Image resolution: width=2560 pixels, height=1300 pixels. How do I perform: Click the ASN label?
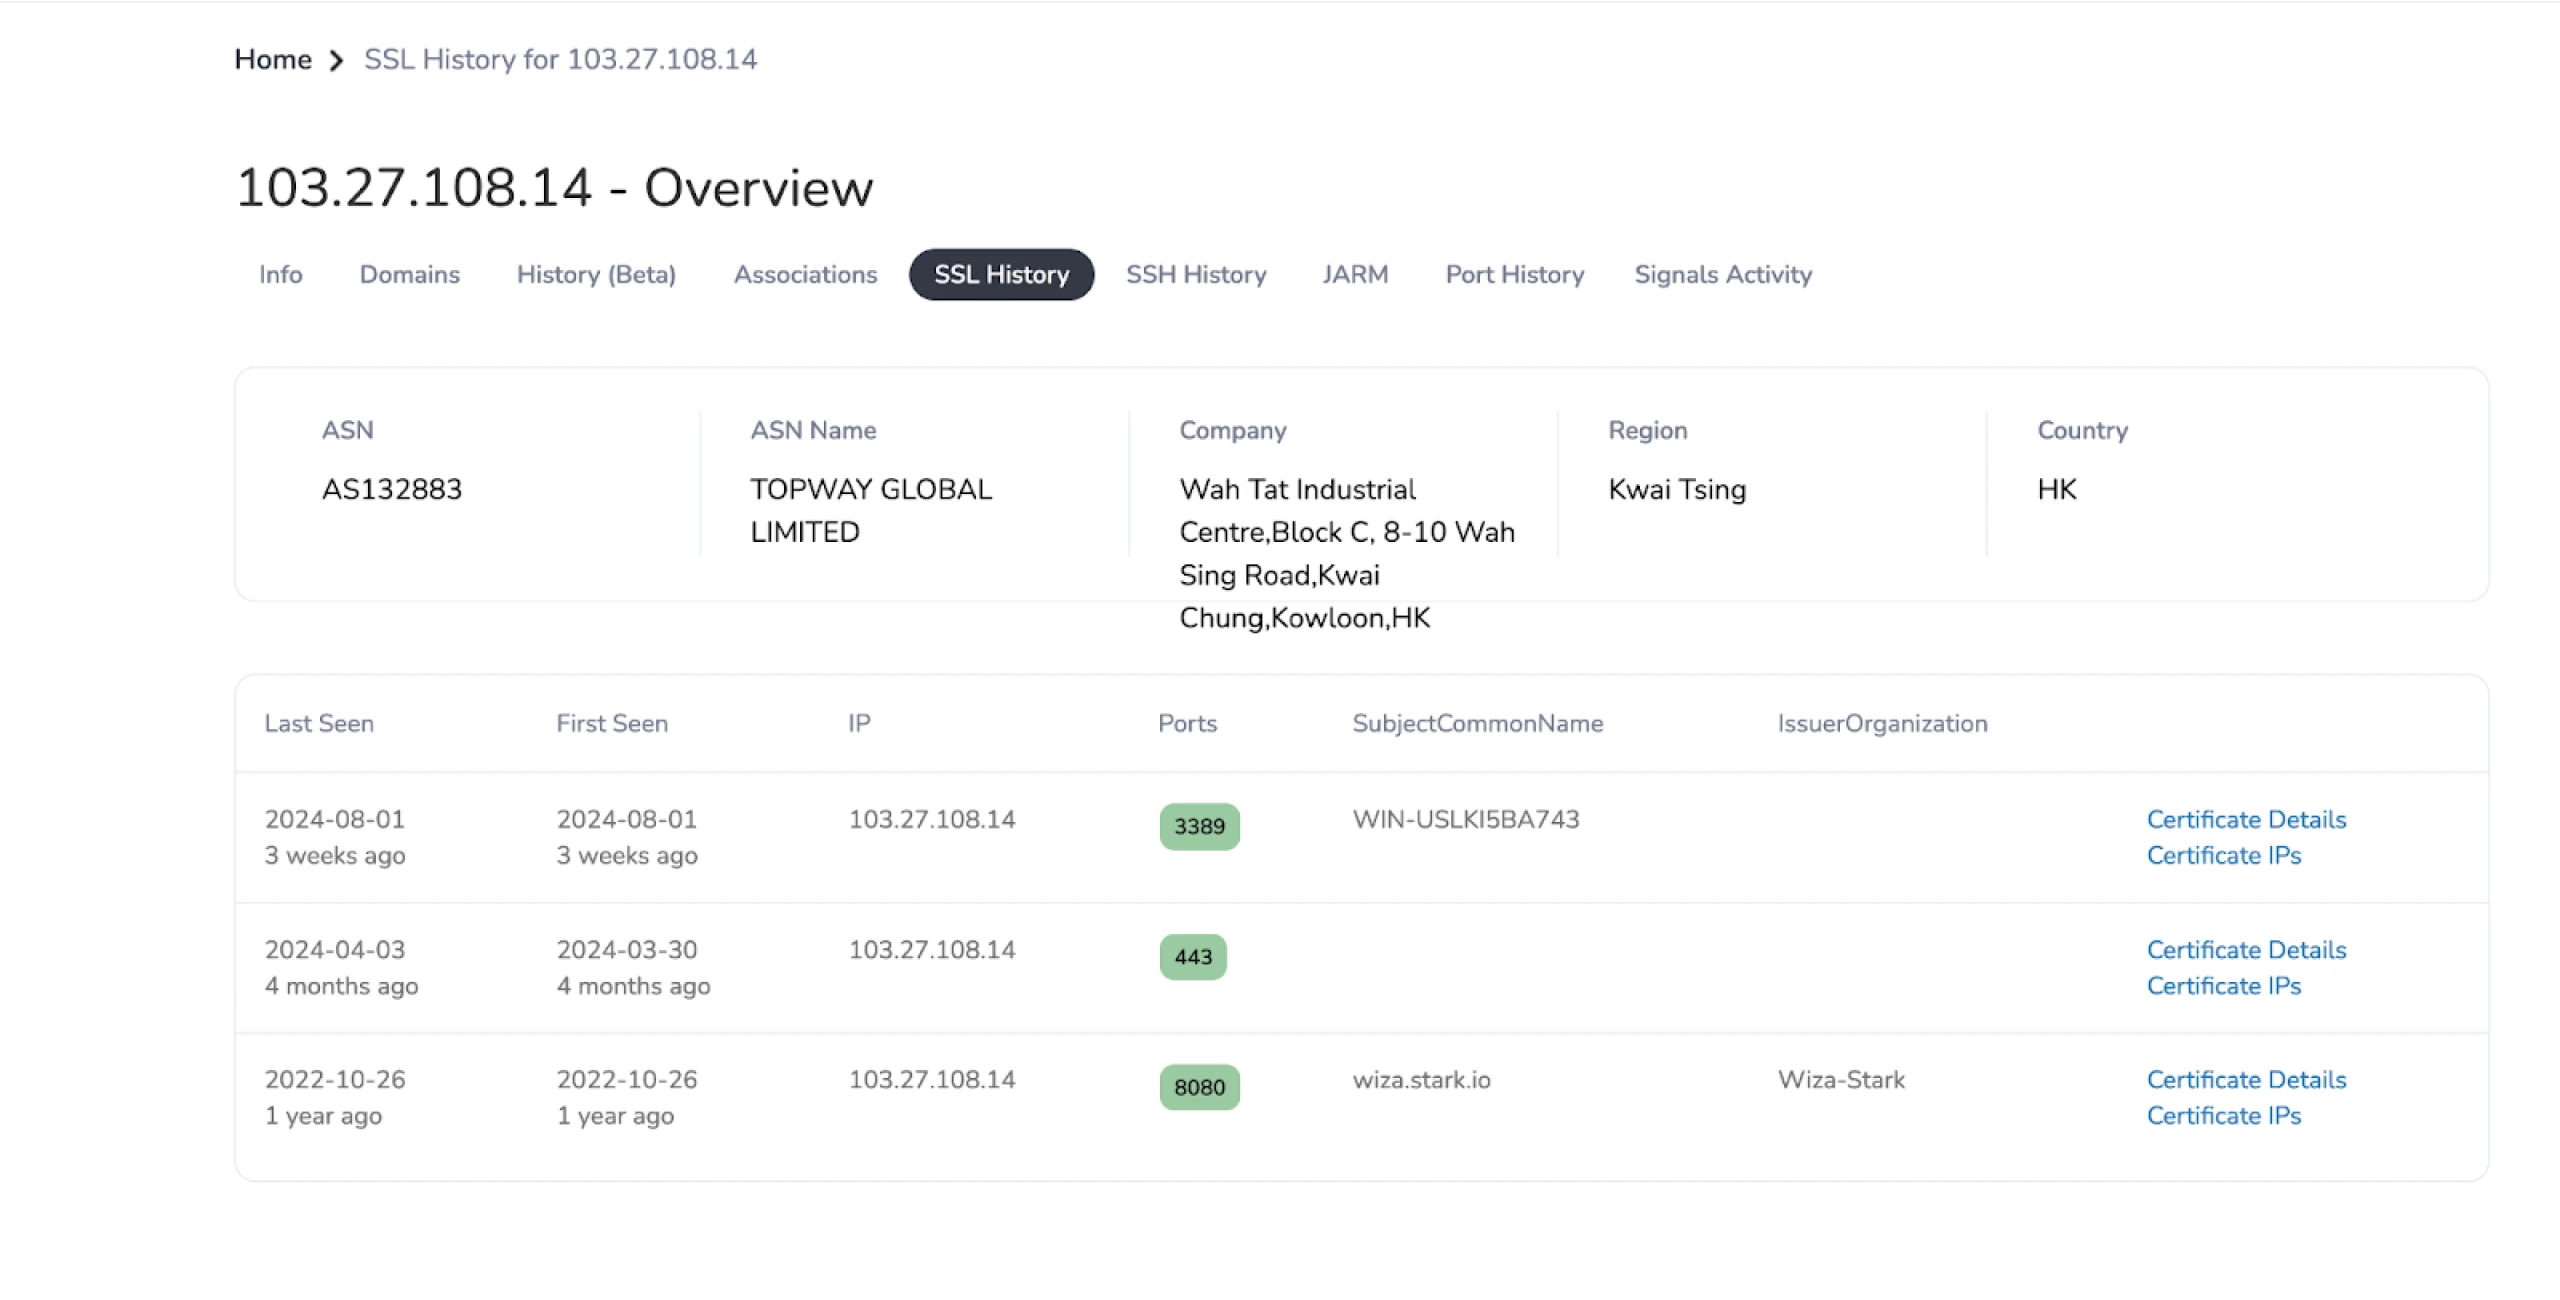tap(348, 431)
